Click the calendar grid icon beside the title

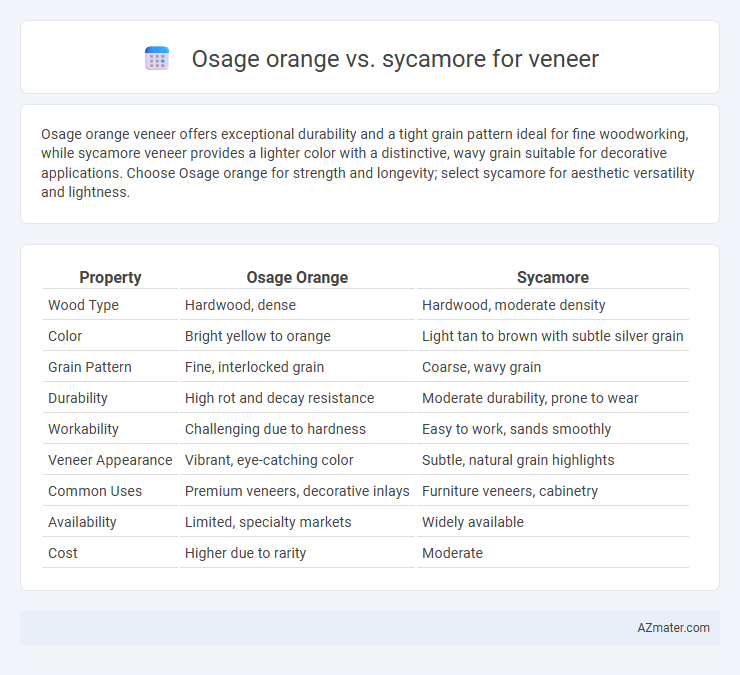pos(157,59)
